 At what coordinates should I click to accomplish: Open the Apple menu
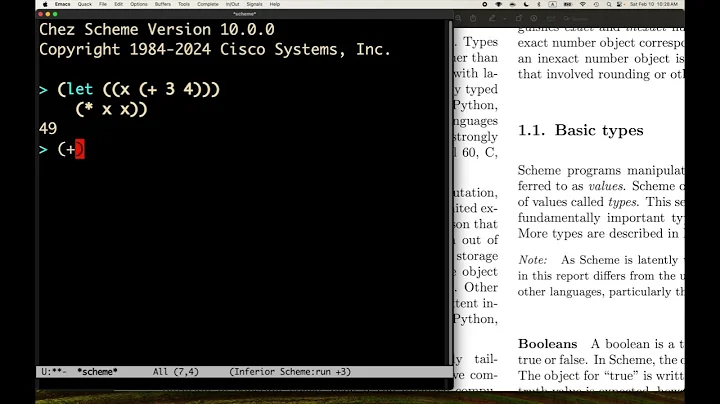(45, 4)
